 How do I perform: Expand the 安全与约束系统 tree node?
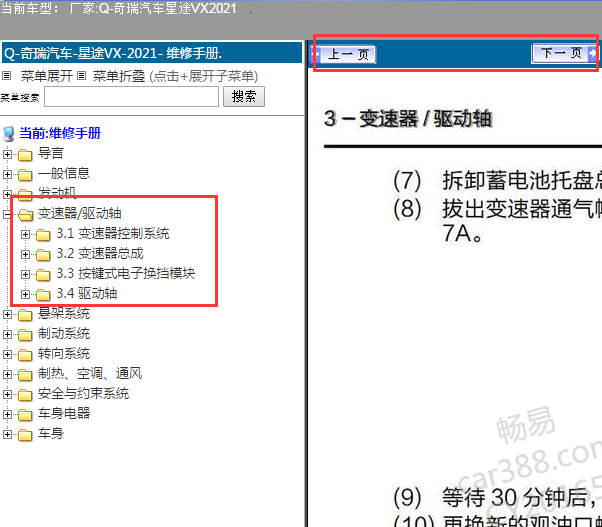pyautogui.click(x=7, y=394)
